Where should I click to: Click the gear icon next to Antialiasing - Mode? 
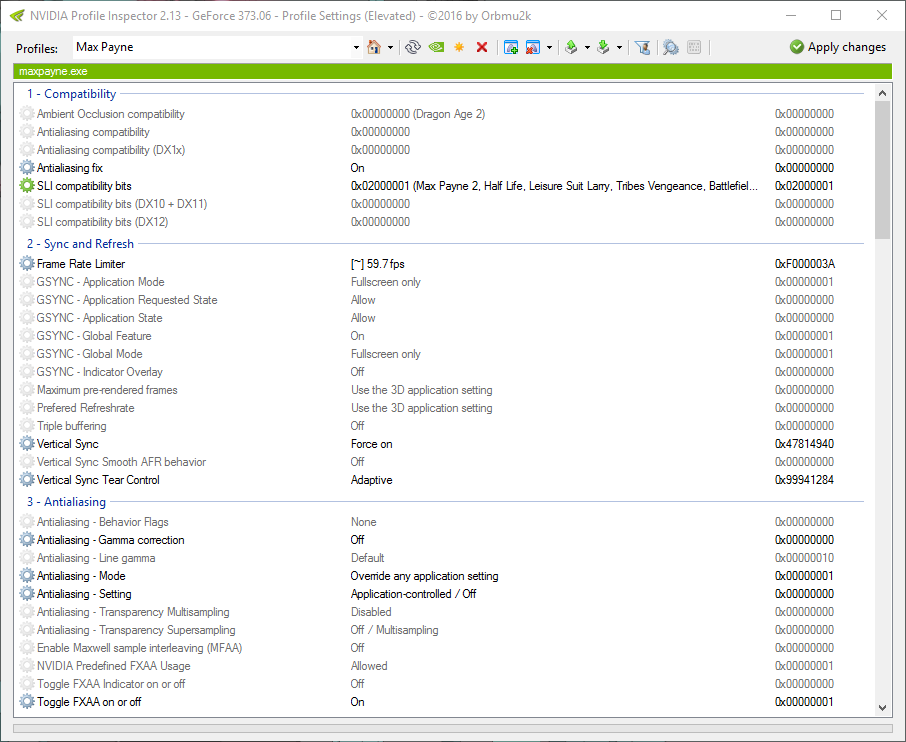click(27, 576)
